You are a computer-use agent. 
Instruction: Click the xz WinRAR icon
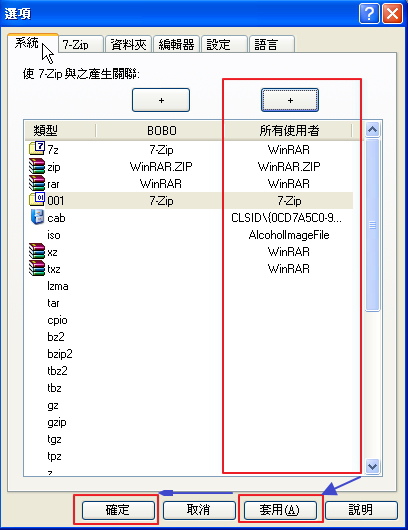tap(37, 251)
